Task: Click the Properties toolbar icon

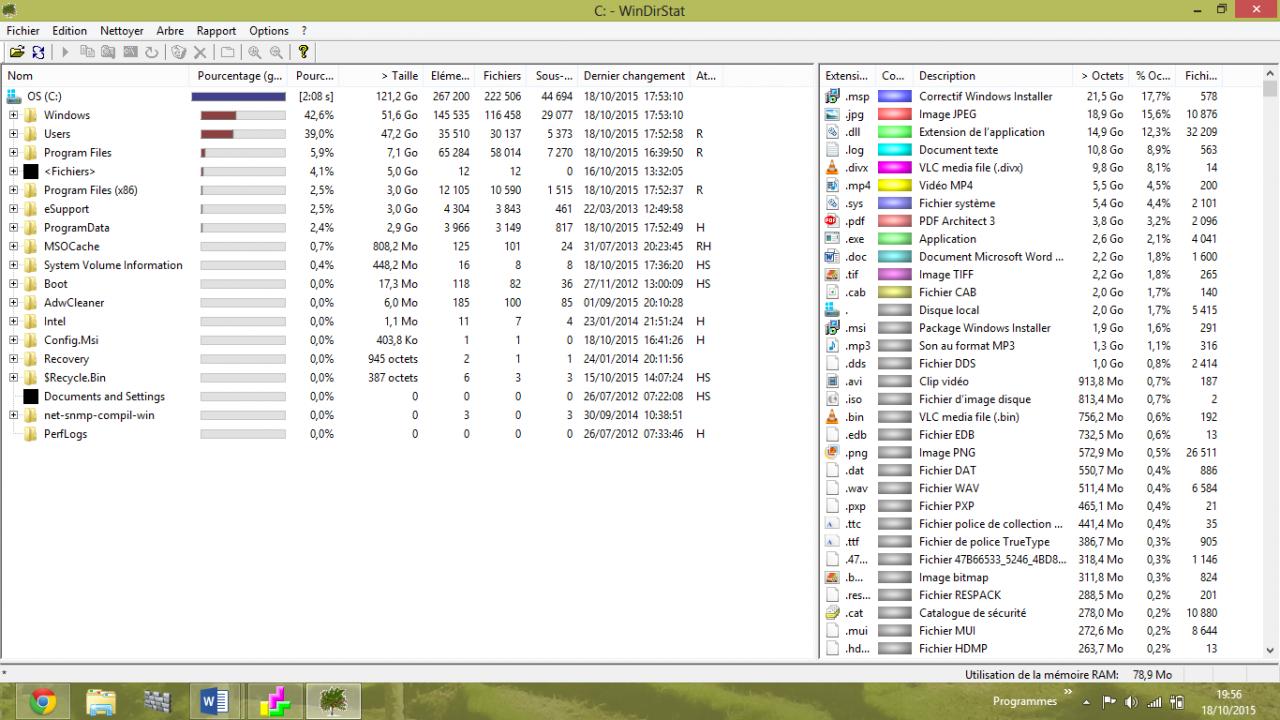Action: pyautogui.click(x=228, y=52)
